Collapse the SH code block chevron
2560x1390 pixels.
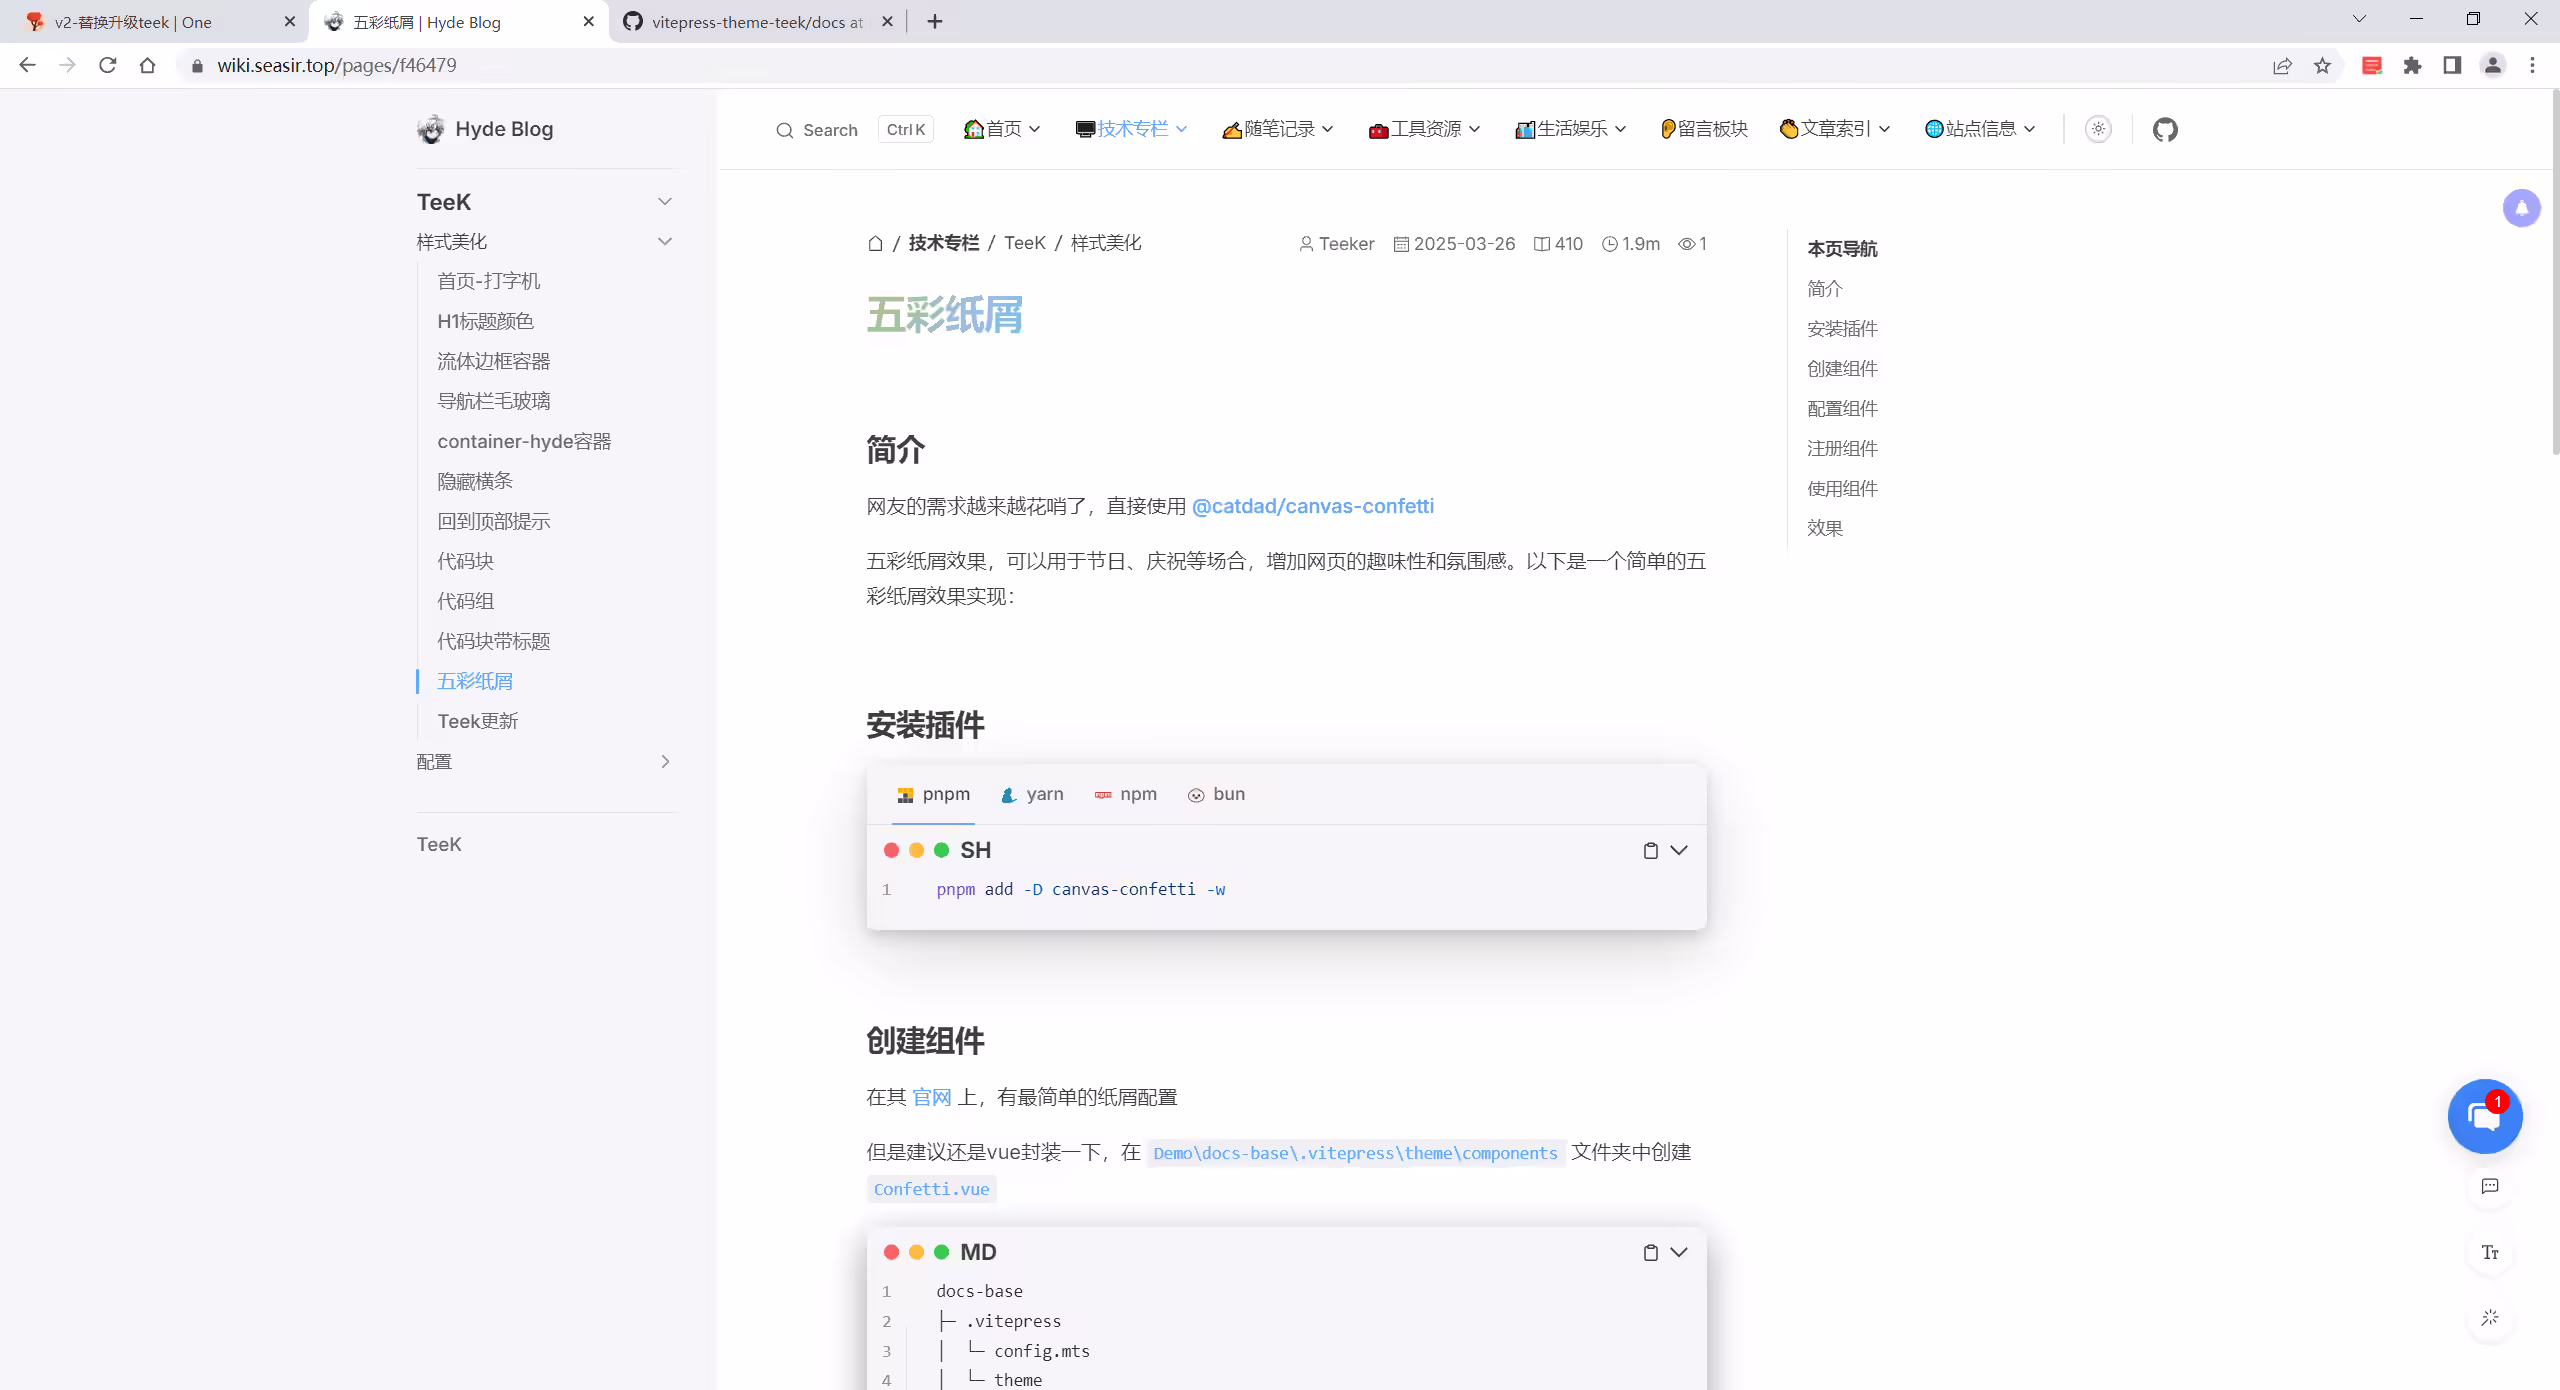click(1679, 850)
